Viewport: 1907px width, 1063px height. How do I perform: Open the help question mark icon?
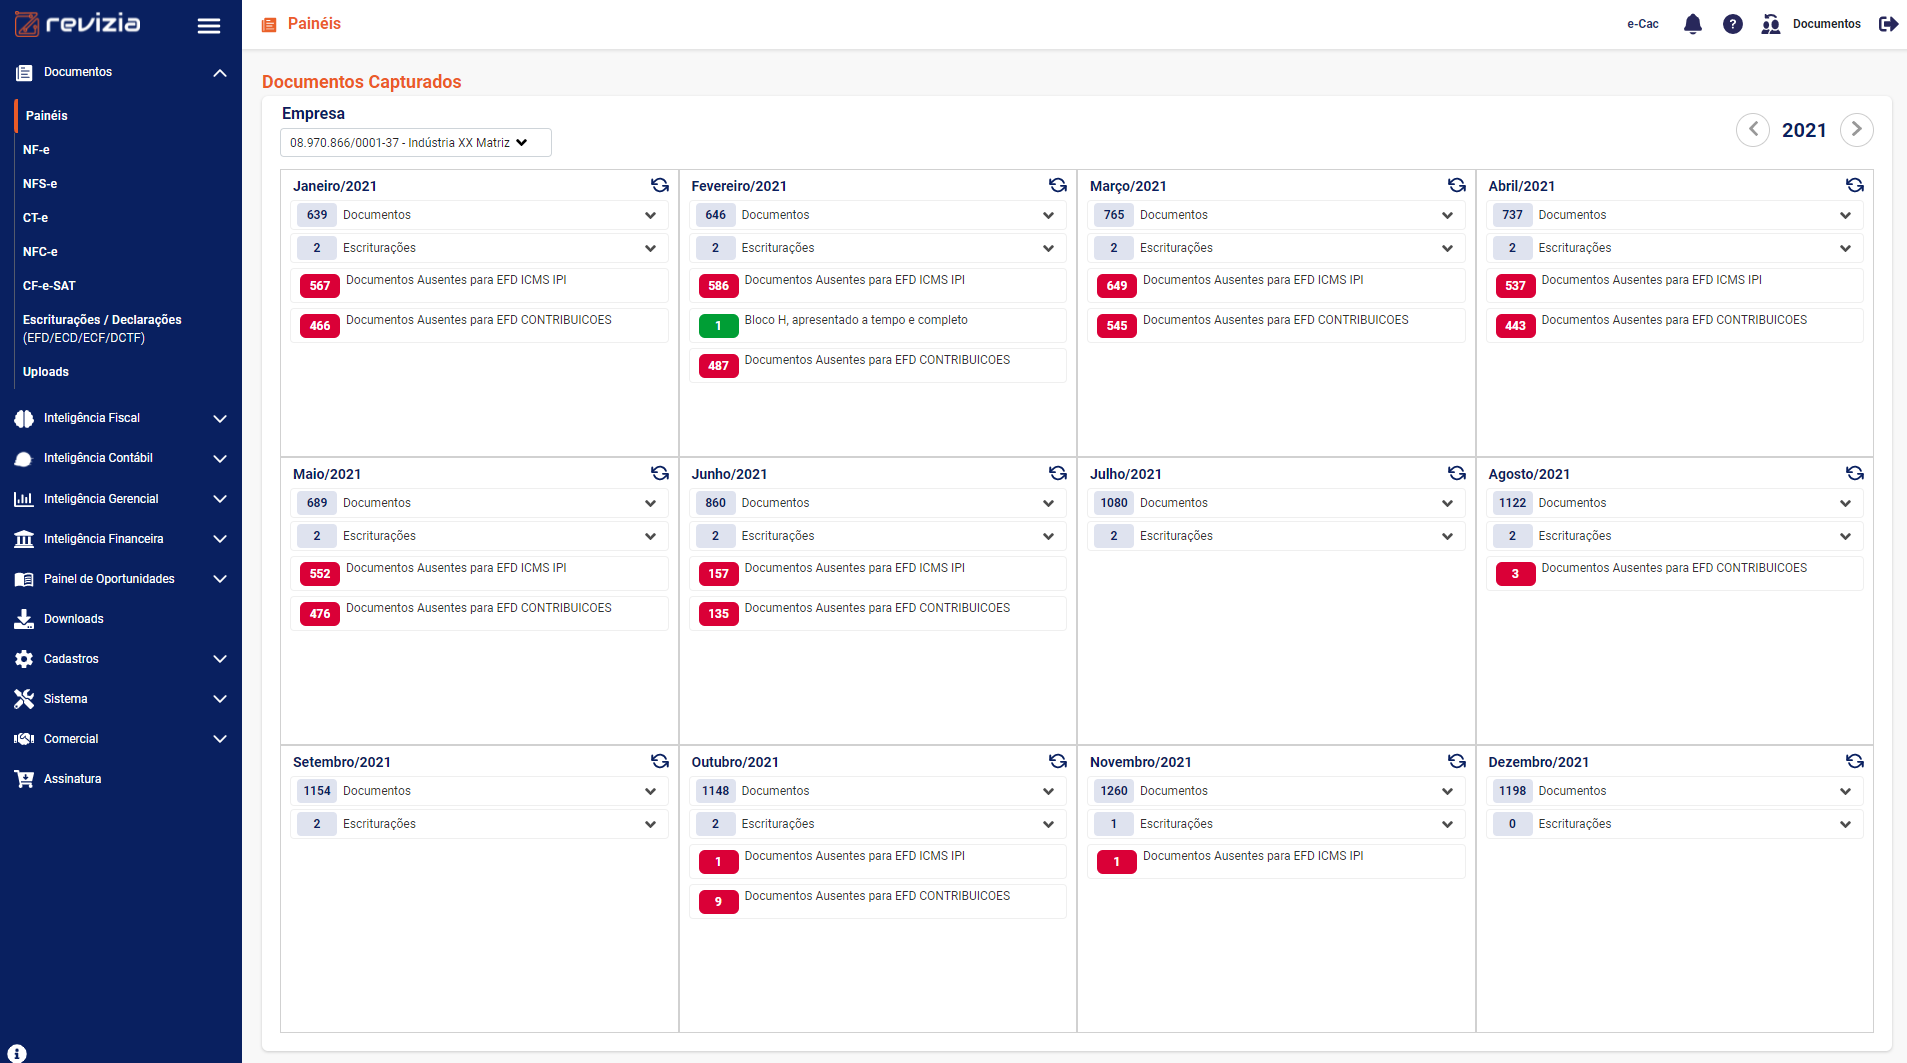pos(1733,24)
